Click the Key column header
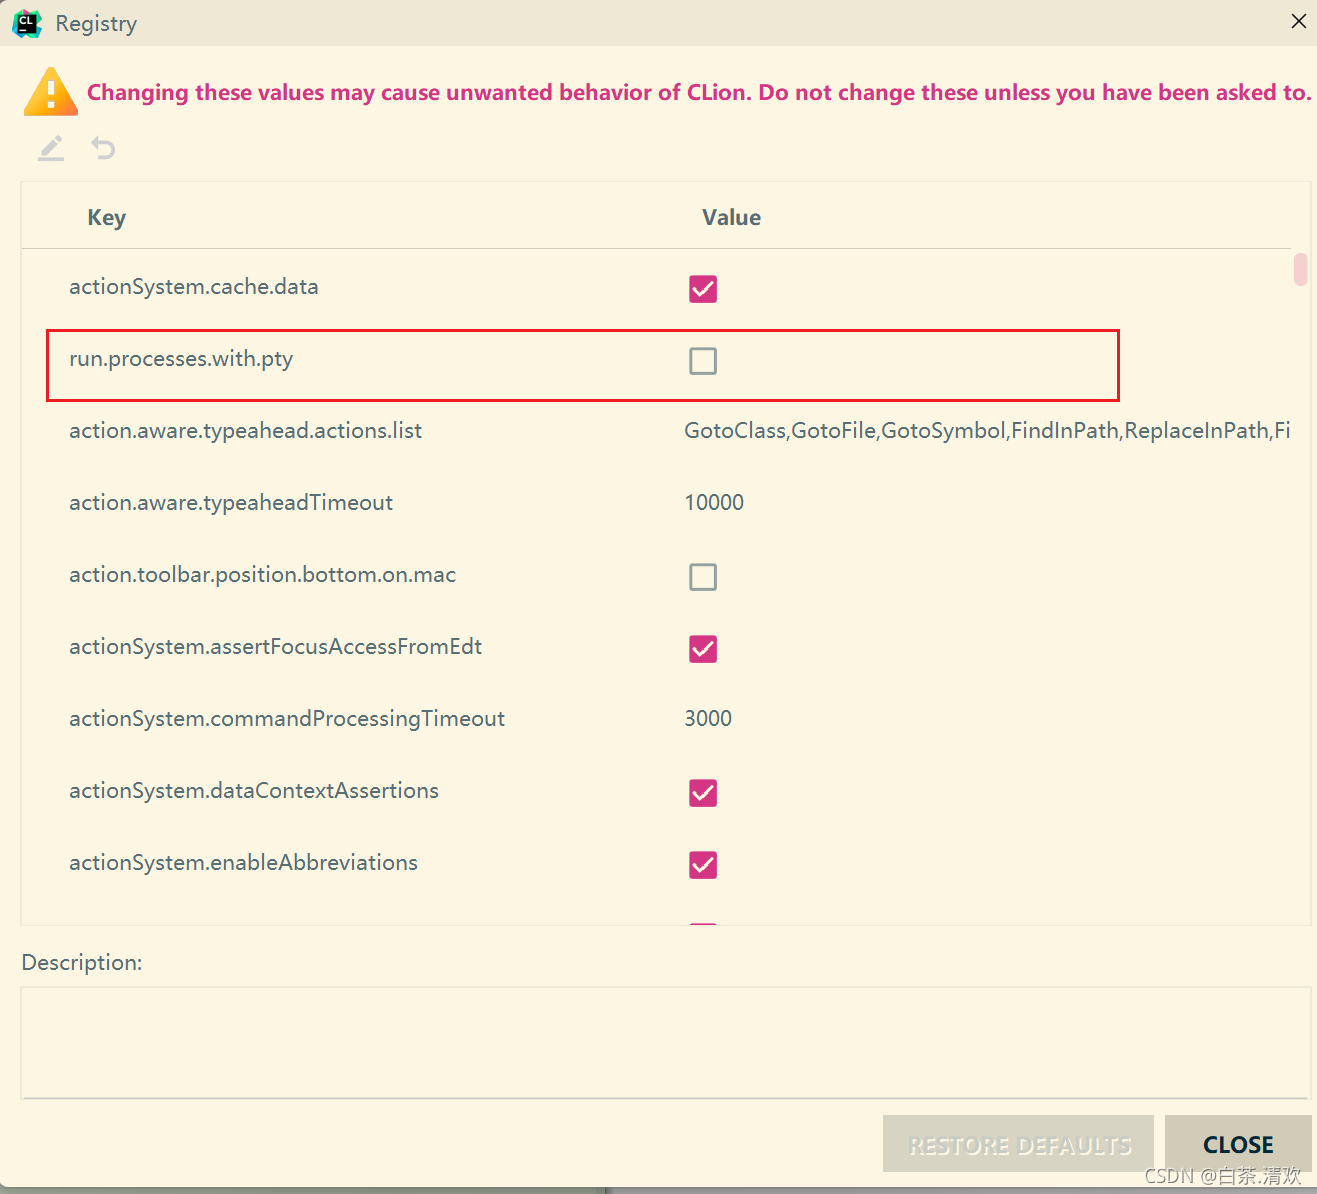This screenshot has height=1194, width=1317. click(107, 218)
